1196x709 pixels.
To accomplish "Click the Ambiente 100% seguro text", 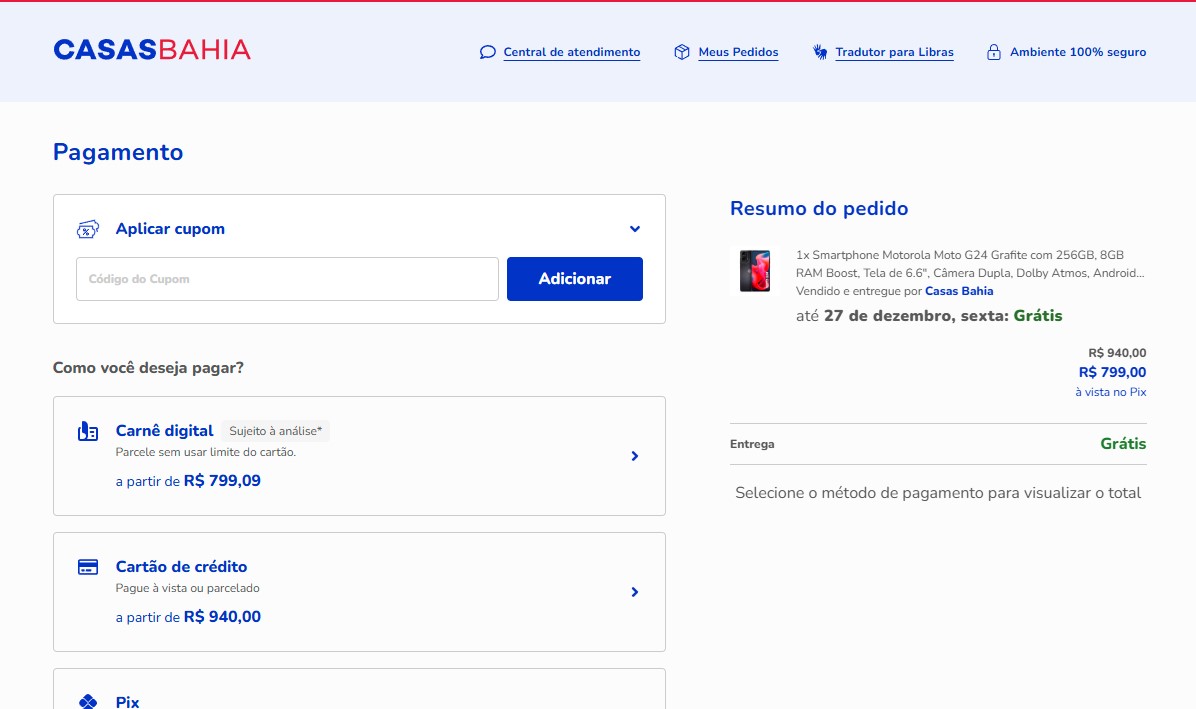I will [x=1078, y=52].
